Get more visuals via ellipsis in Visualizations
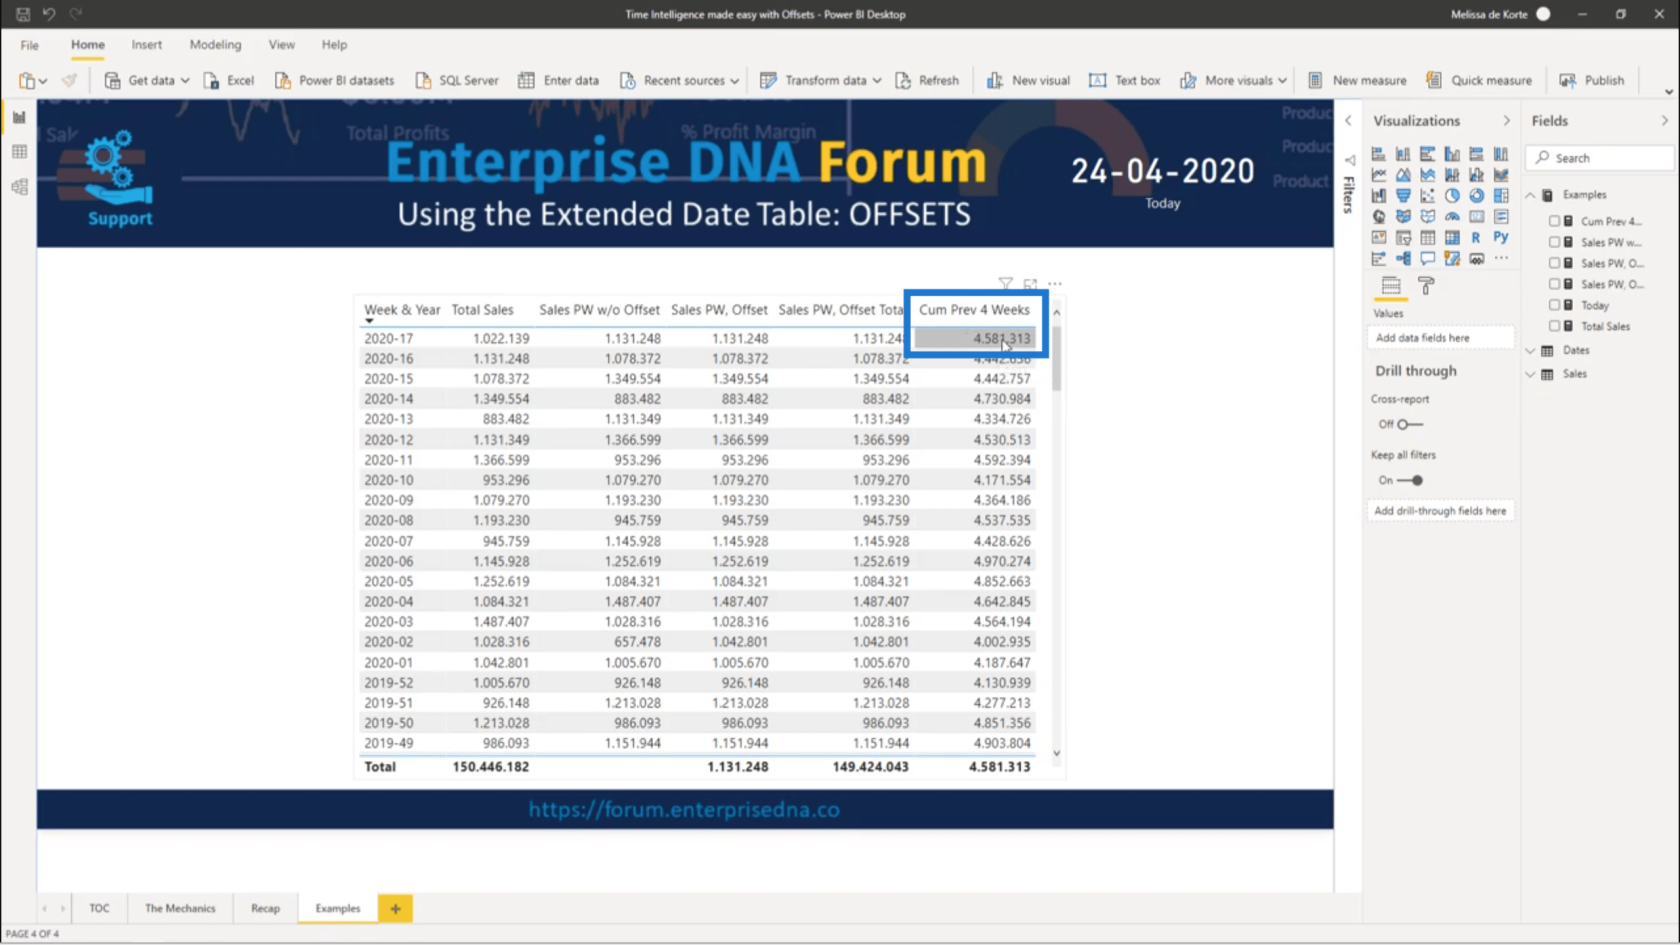This screenshot has width=1680, height=945. pos(1501,259)
